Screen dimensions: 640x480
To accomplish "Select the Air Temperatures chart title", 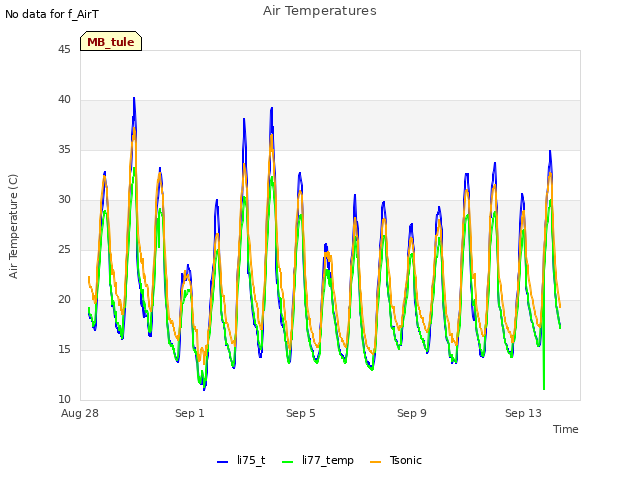I will click(x=320, y=11).
